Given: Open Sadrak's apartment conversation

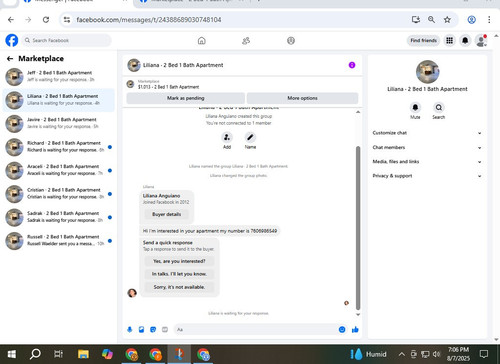Looking at the screenshot, I should click(58, 217).
